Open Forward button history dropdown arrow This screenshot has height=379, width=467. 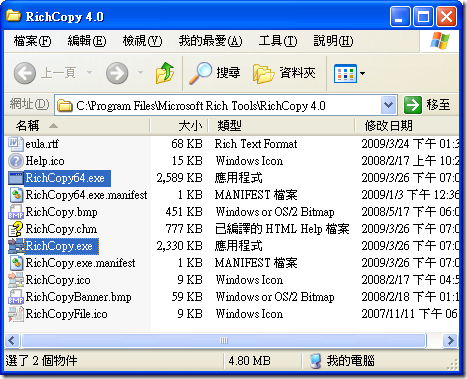pos(140,72)
